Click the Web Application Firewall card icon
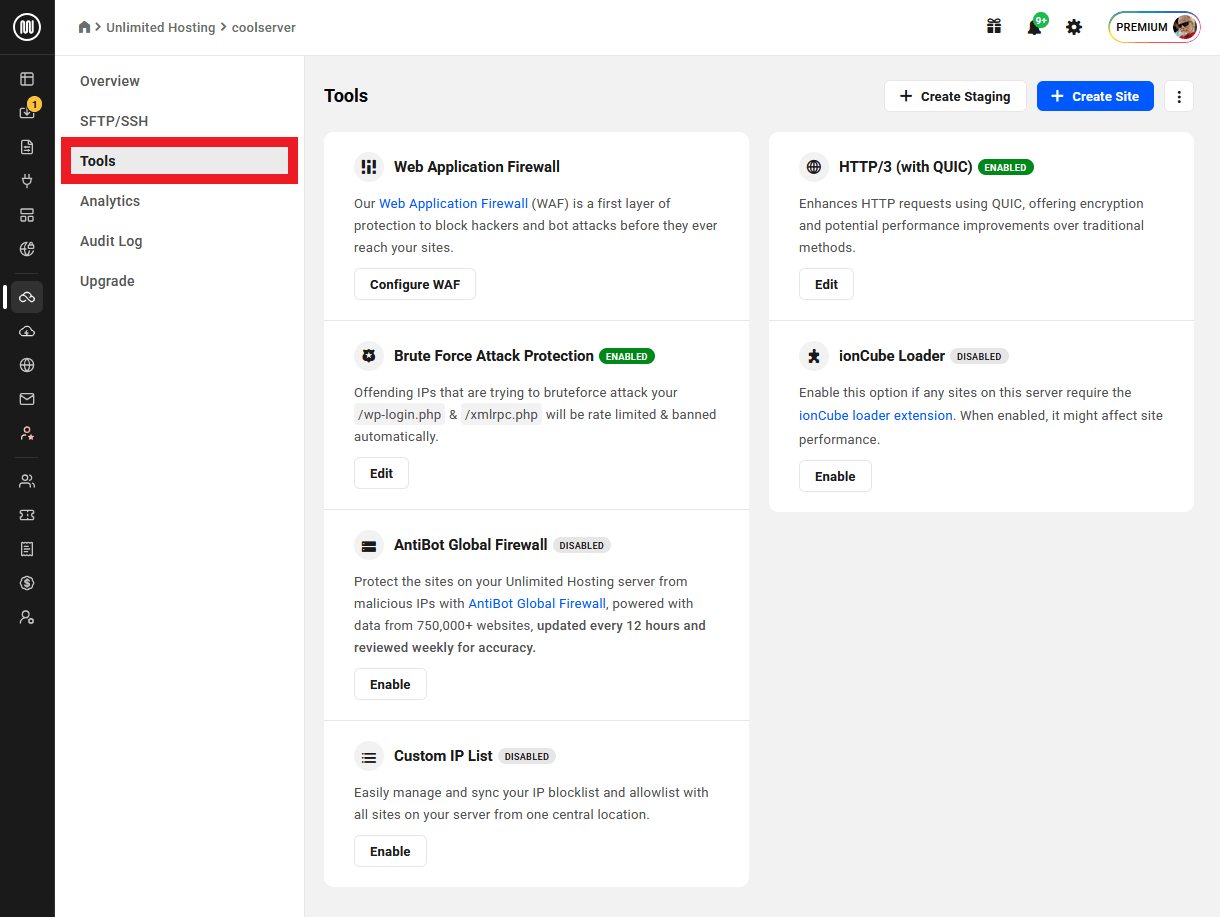 (x=369, y=167)
